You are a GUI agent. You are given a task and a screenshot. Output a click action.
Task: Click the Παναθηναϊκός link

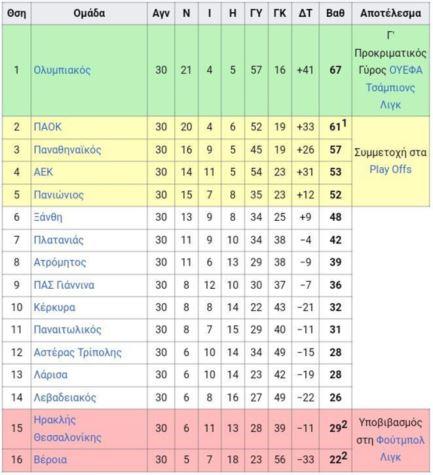(x=67, y=150)
